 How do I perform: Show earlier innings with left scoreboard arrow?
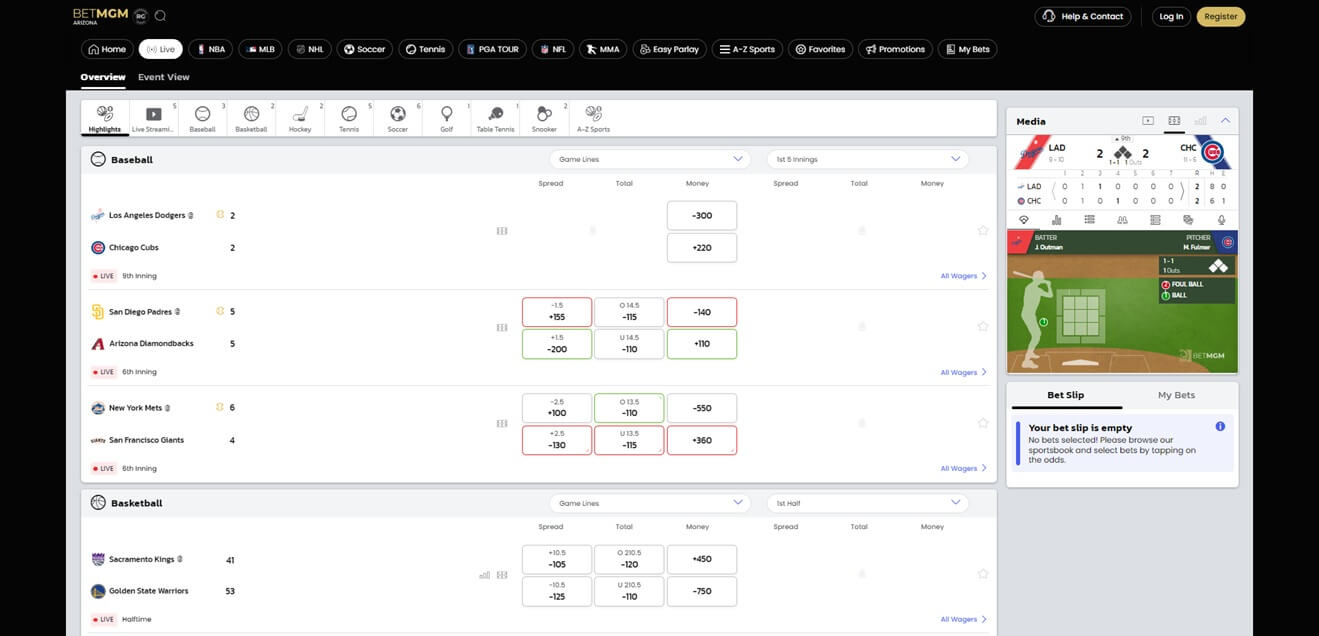click(1056, 193)
